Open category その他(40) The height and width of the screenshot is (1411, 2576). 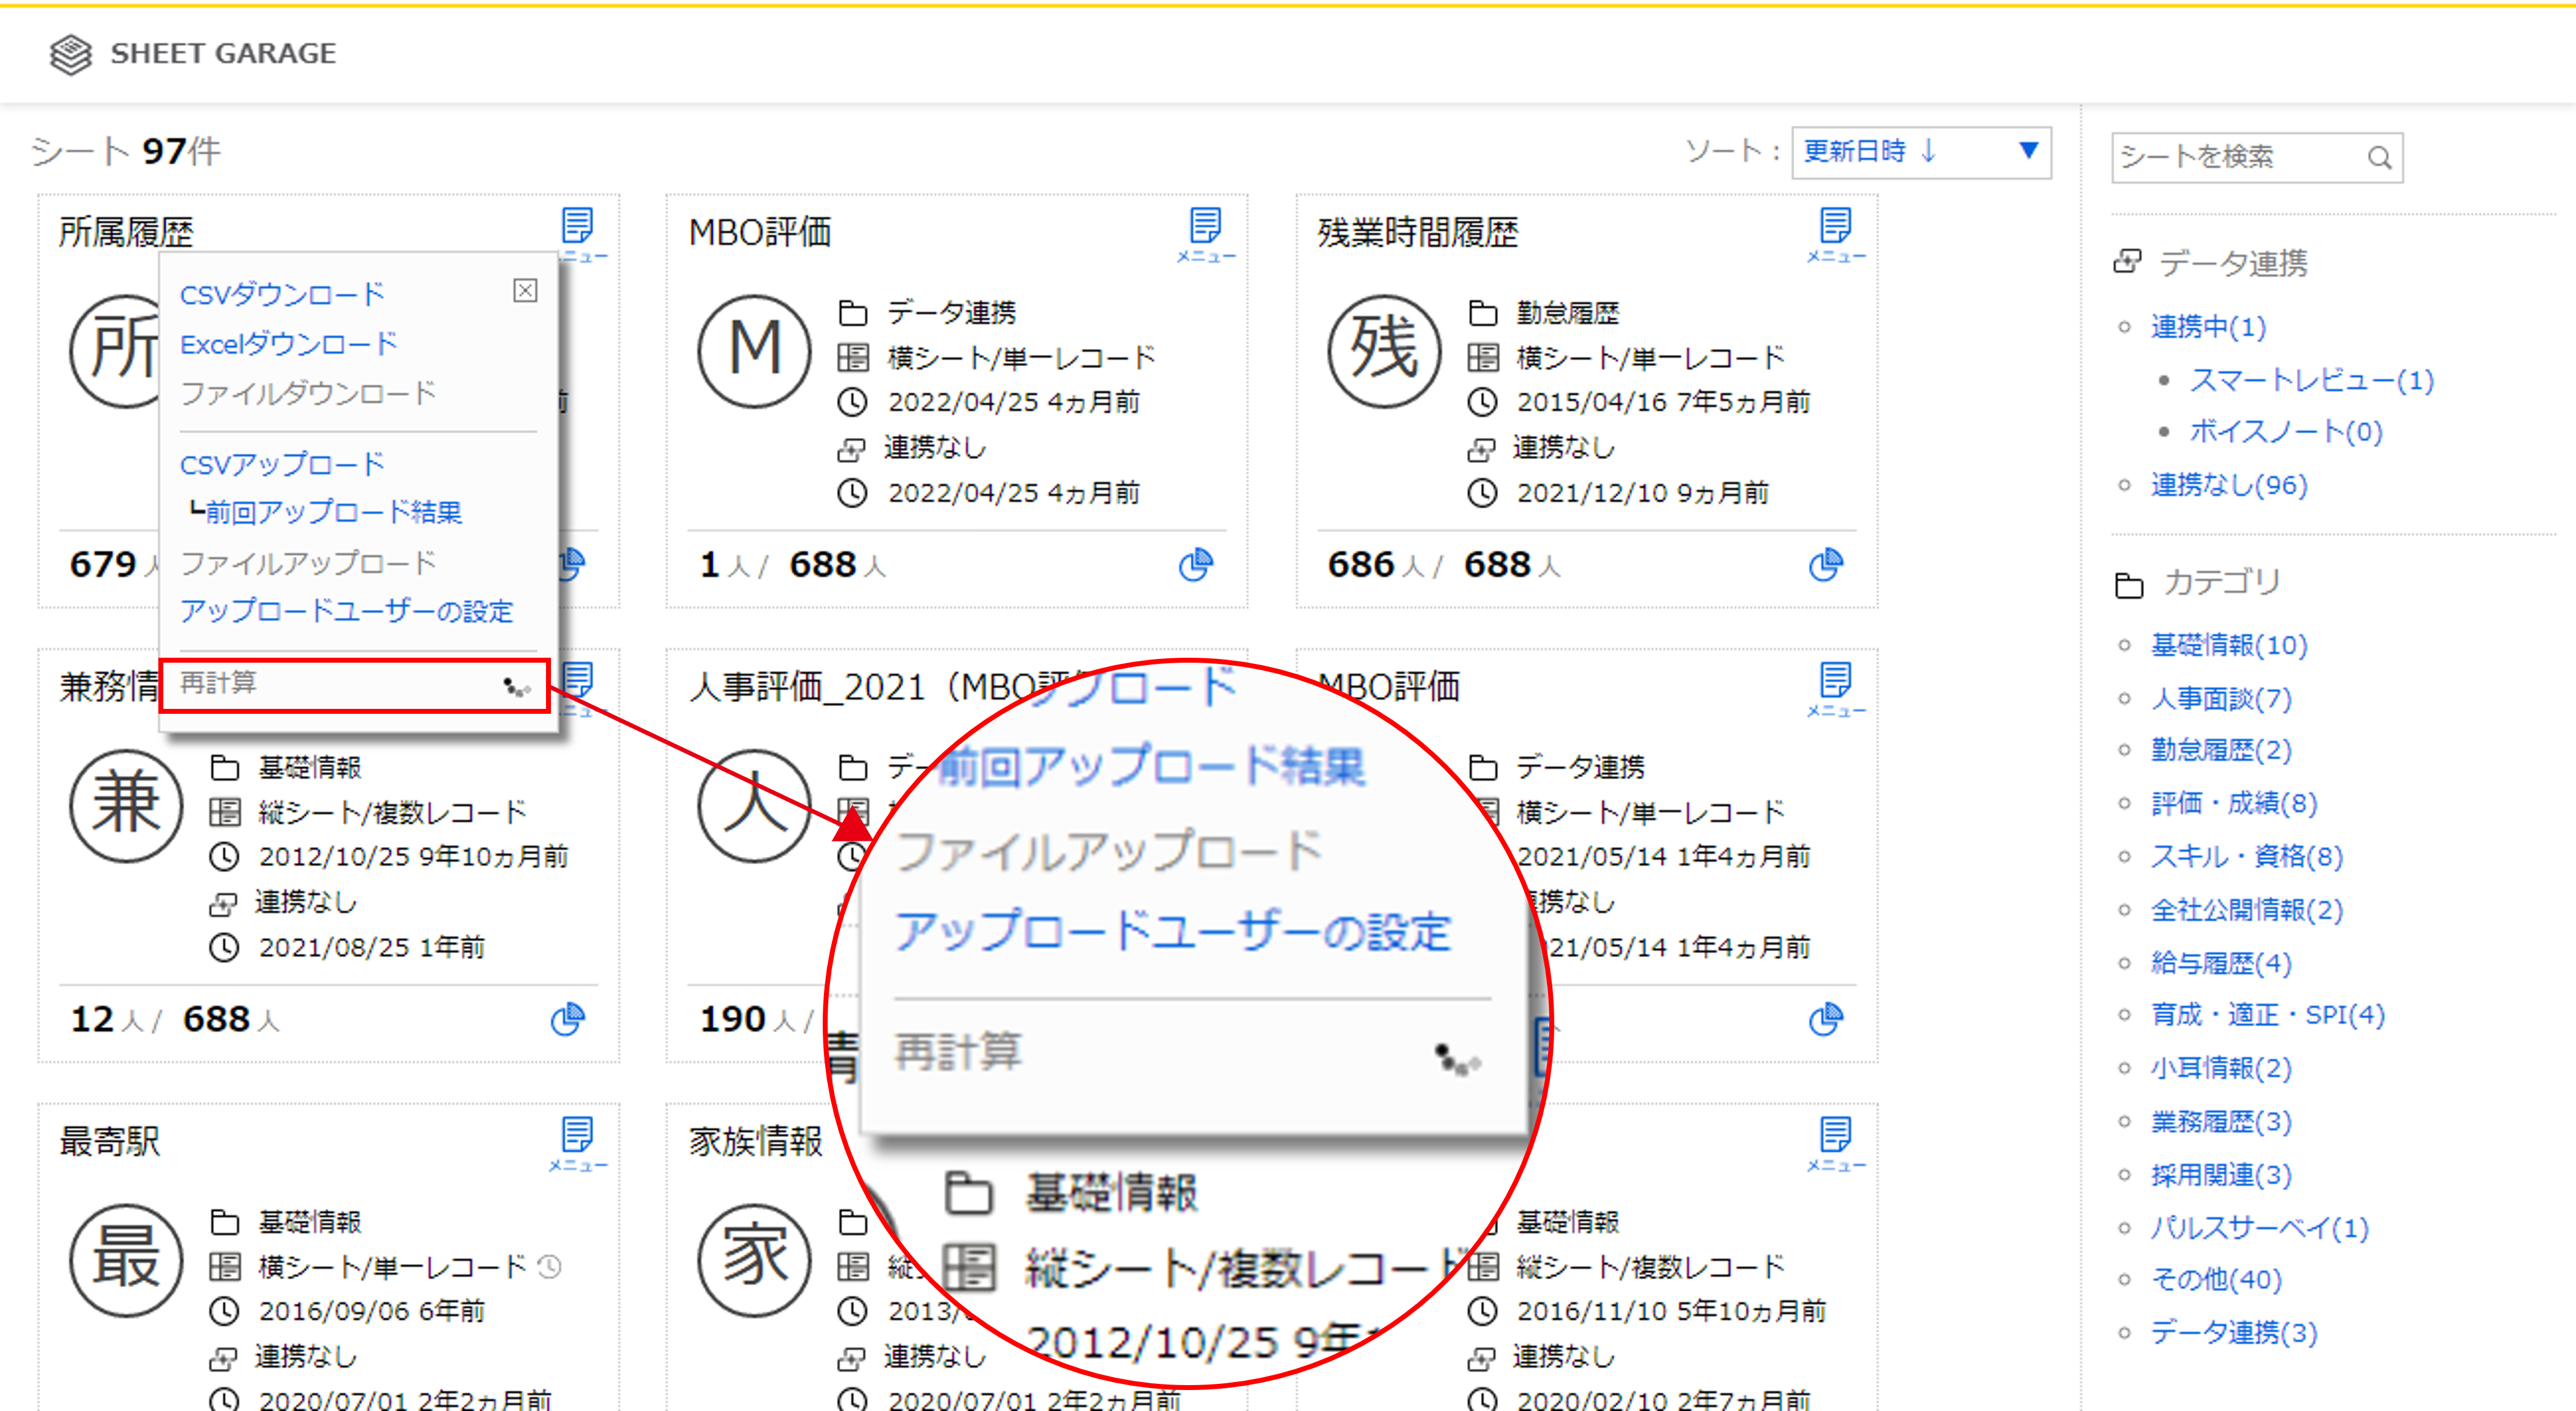(2216, 1279)
